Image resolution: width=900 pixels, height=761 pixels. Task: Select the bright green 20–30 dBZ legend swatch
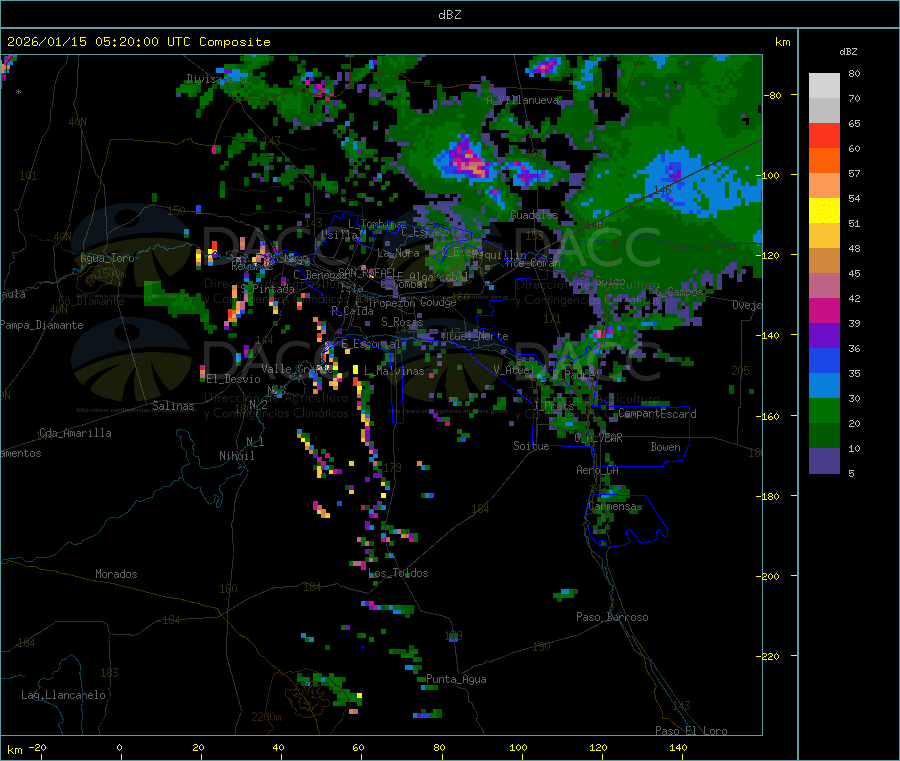[x=824, y=410]
